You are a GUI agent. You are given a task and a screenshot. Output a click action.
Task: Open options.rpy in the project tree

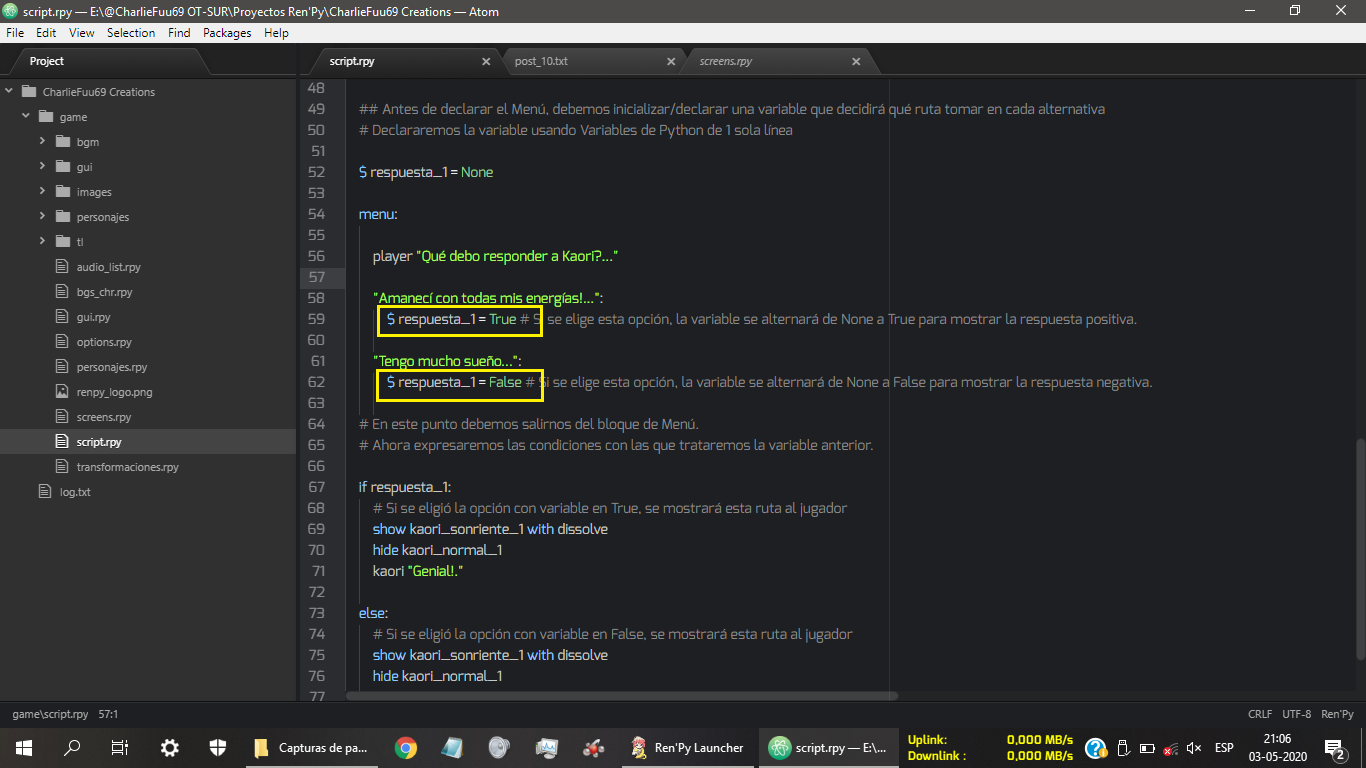click(x=104, y=342)
